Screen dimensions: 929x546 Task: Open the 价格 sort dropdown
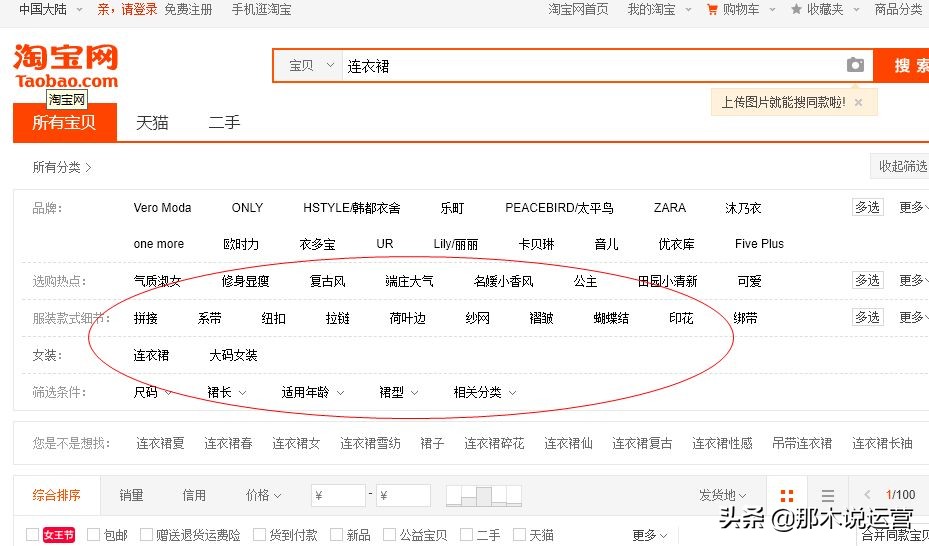tap(263, 495)
